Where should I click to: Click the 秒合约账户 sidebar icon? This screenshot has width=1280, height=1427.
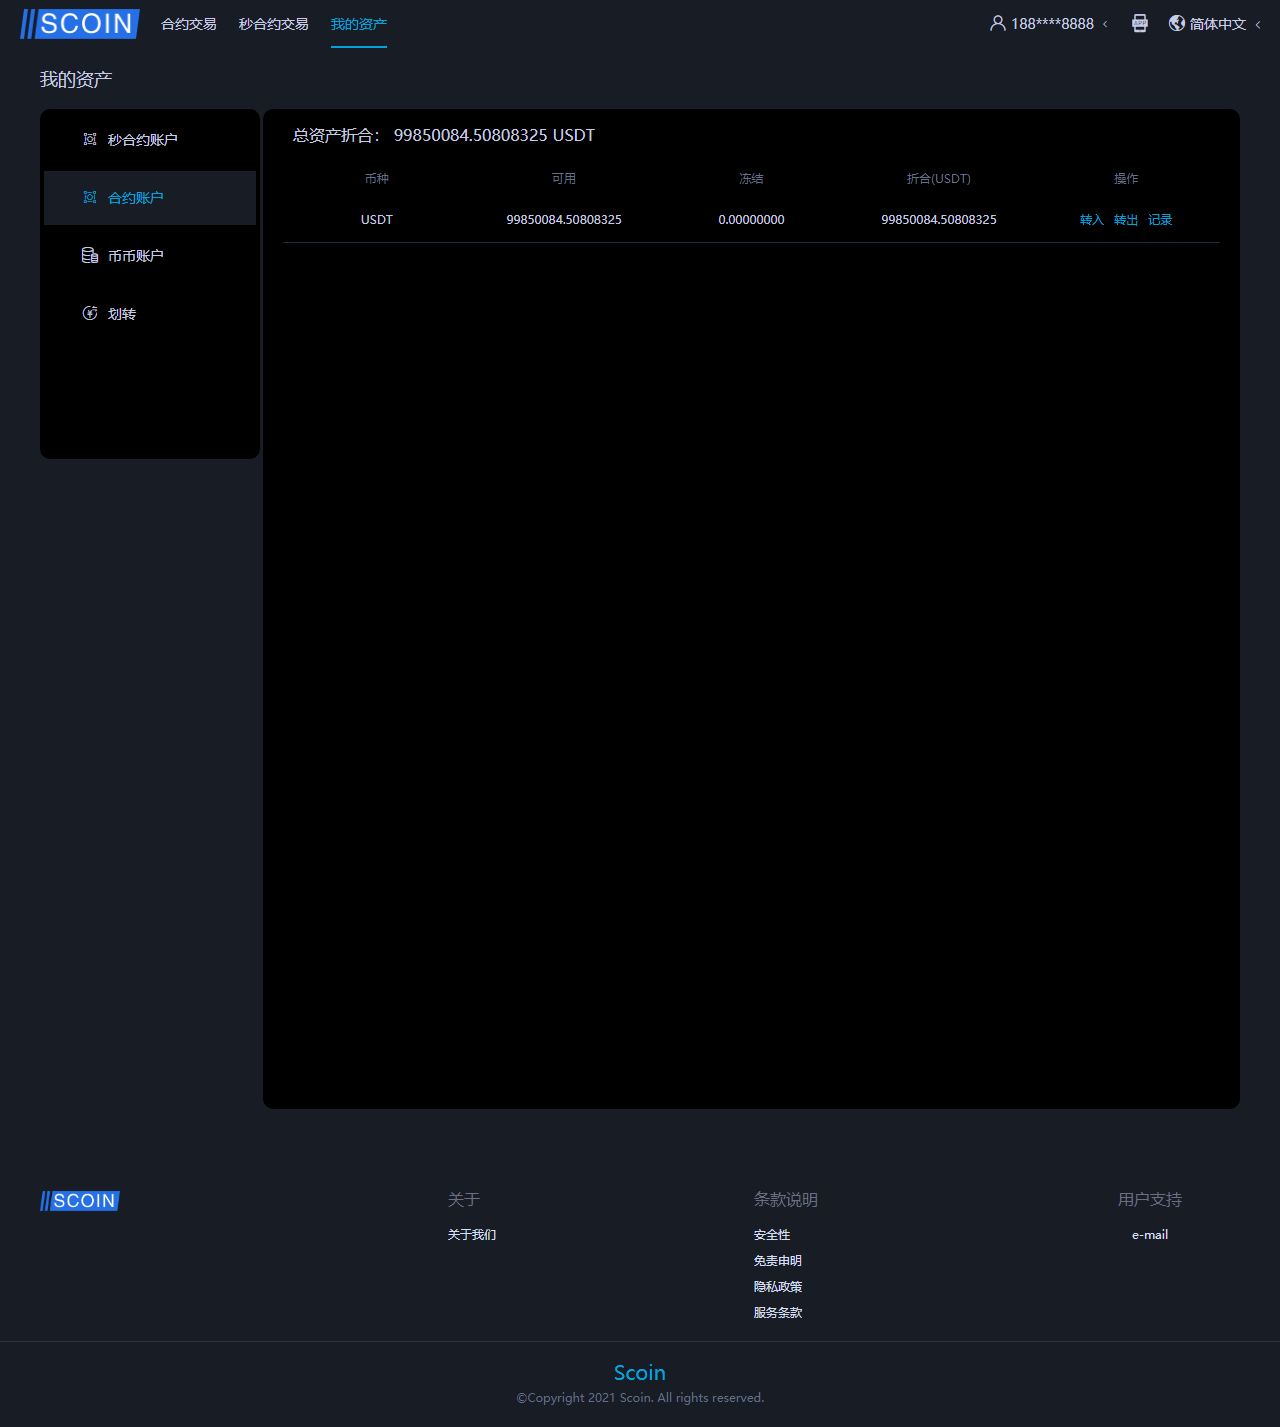point(90,139)
